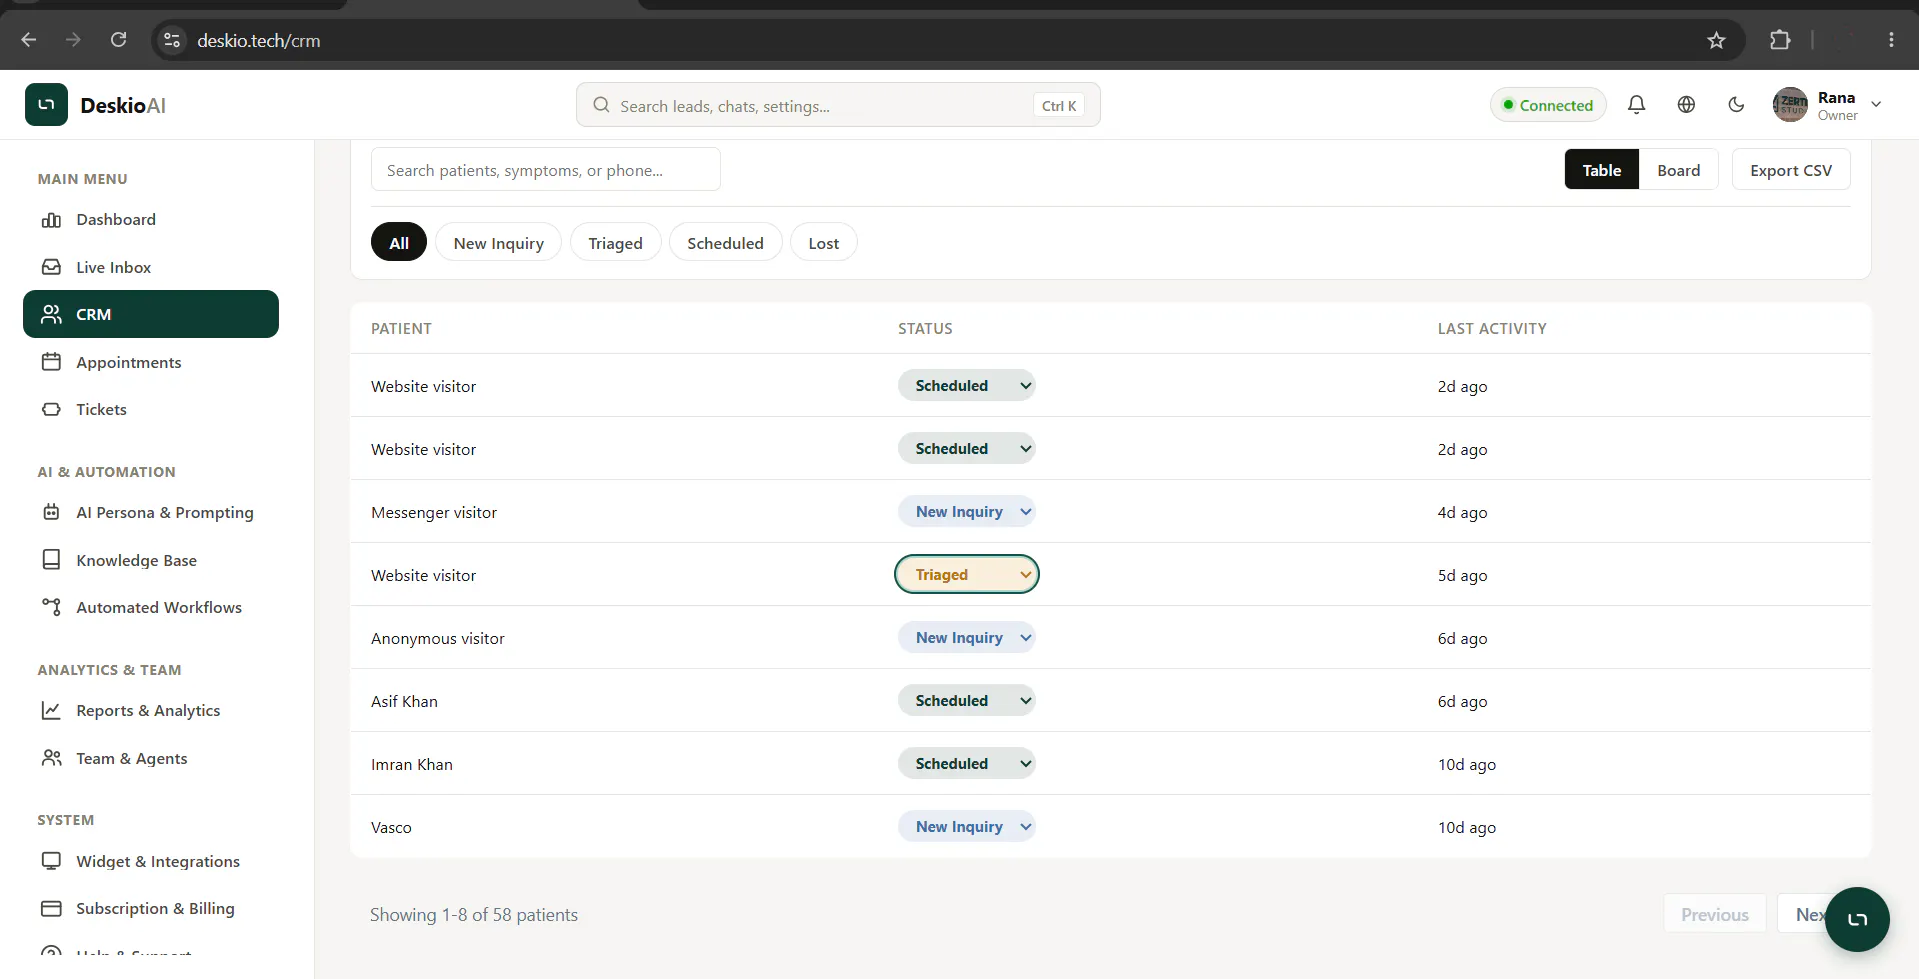Switch to Table view
The width and height of the screenshot is (1919, 979).
click(1601, 170)
